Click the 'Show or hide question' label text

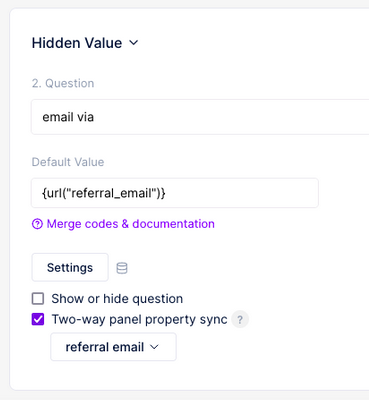click(117, 299)
